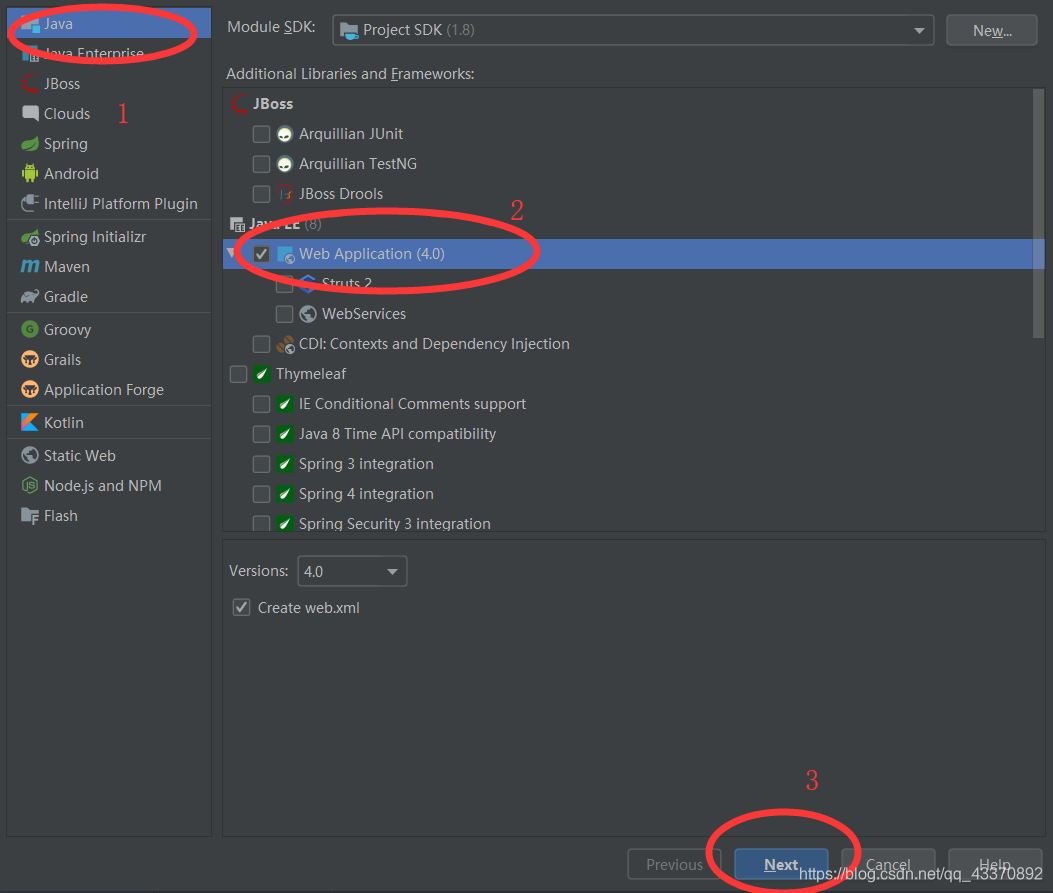Enable the Arquillian JUnit checkbox
Screen dimensions: 1053x893
(261, 134)
